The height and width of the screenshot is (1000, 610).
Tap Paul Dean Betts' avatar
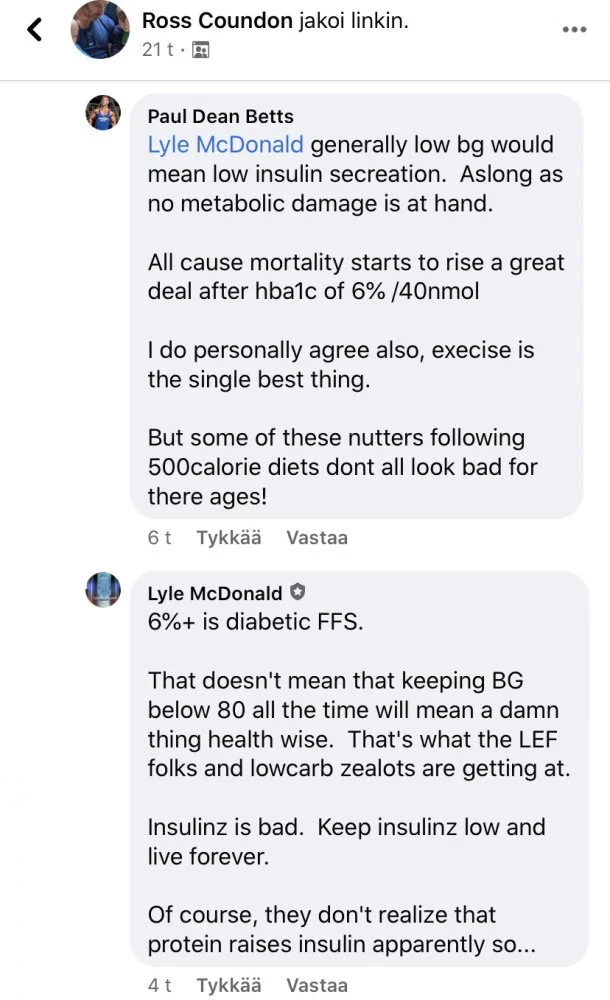(104, 113)
